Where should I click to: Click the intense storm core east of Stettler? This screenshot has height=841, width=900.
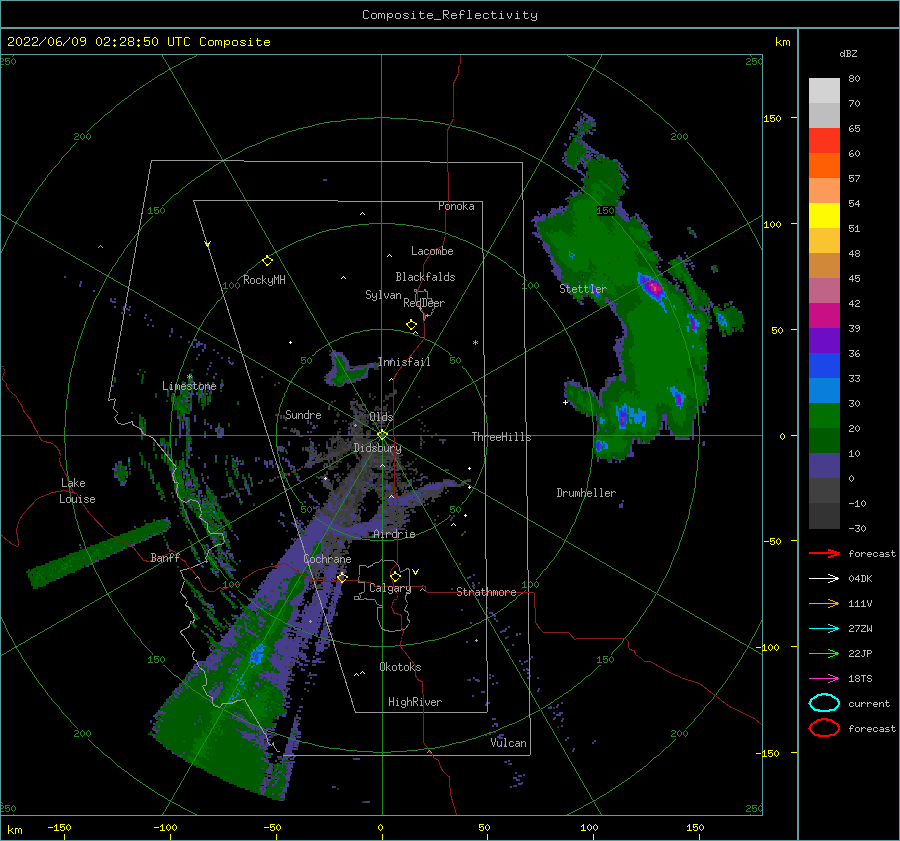point(652,286)
